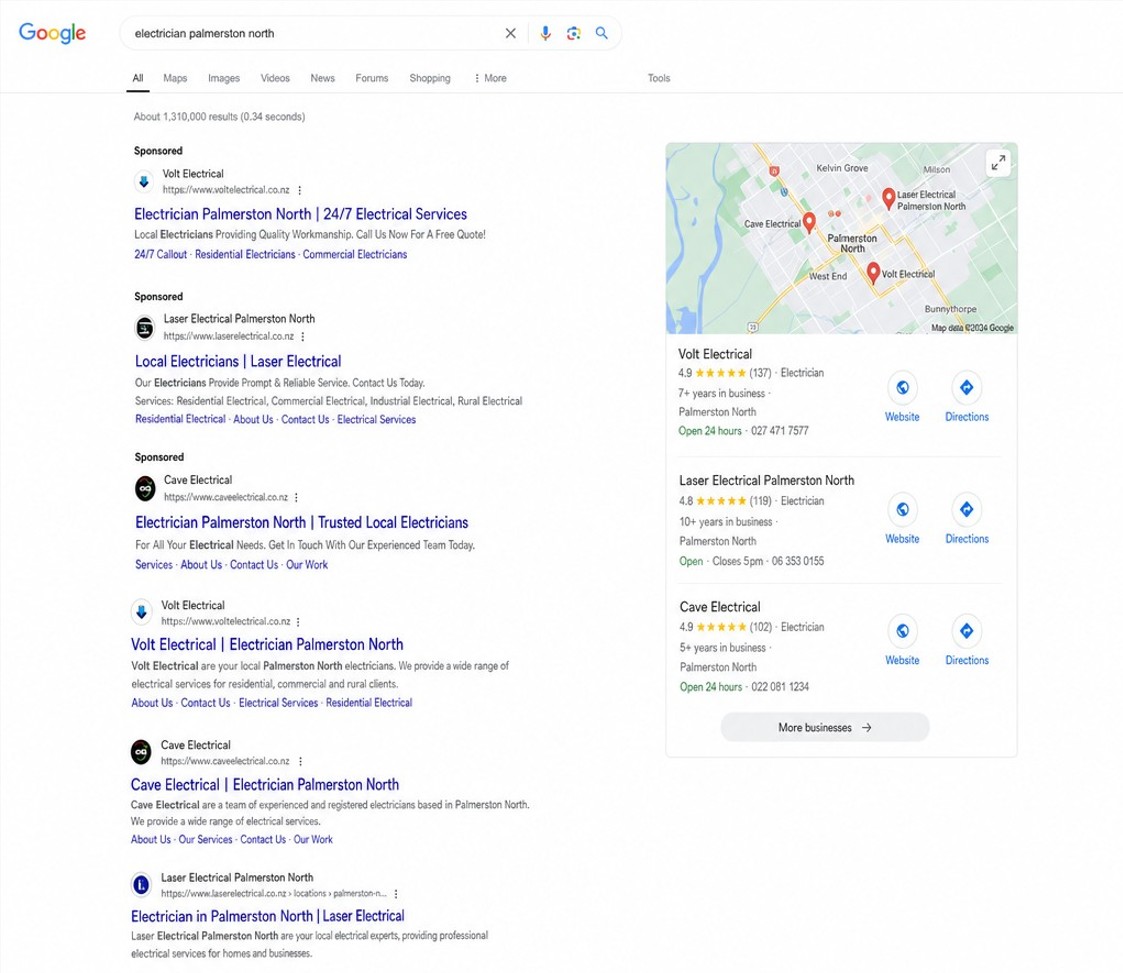This screenshot has height=973, width=1123.
Task: Clear the search box with X icon
Action: pyautogui.click(x=510, y=33)
